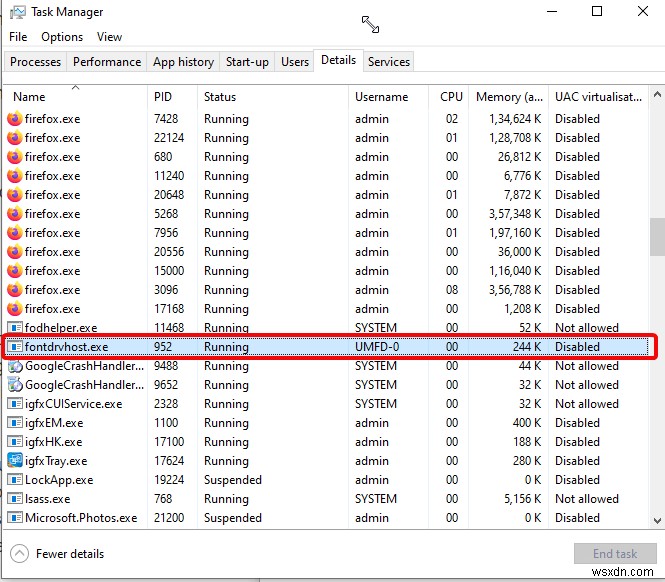Image resolution: width=665 pixels, height=582 pixels.
Task: Switch to the App history tab
Action: click(x=183, y=62)
